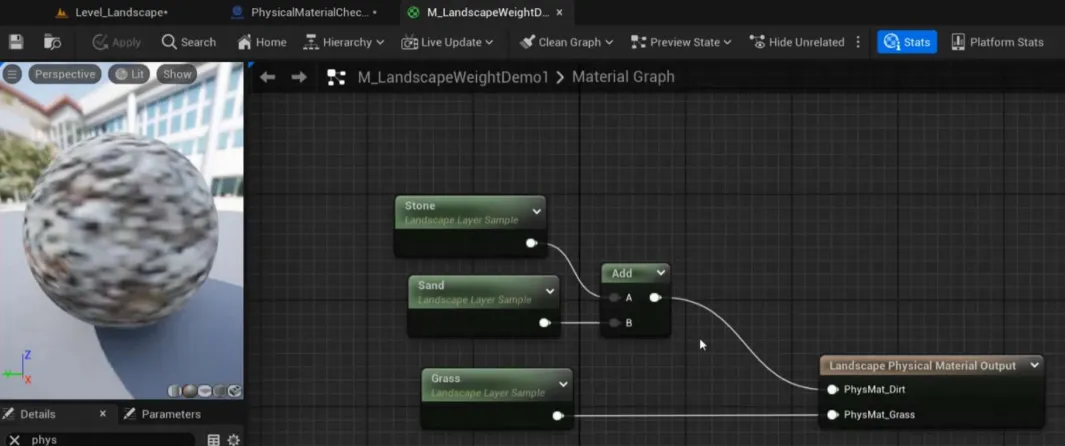This screenshot has width=1065, height=446.
Task: Collapse the Landscape Physical Material Output node
Action: 1034,366
